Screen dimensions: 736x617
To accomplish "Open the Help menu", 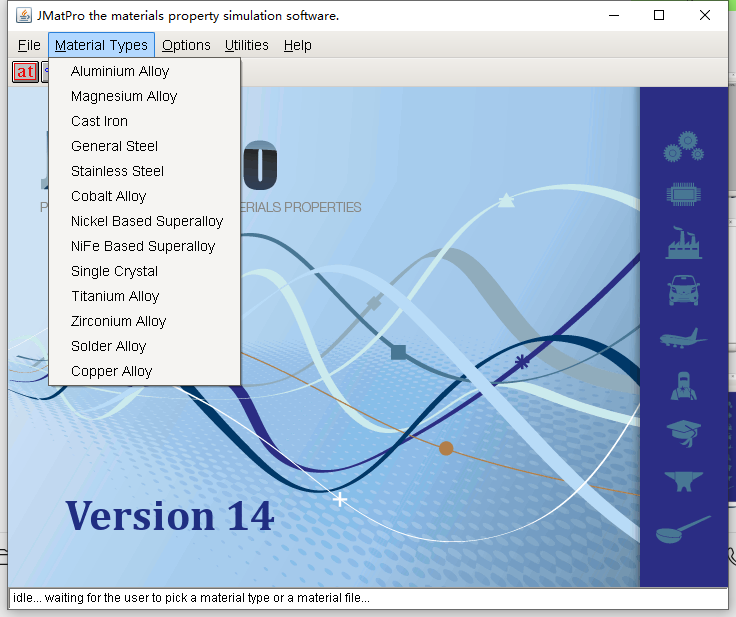I will click(297, 45).
